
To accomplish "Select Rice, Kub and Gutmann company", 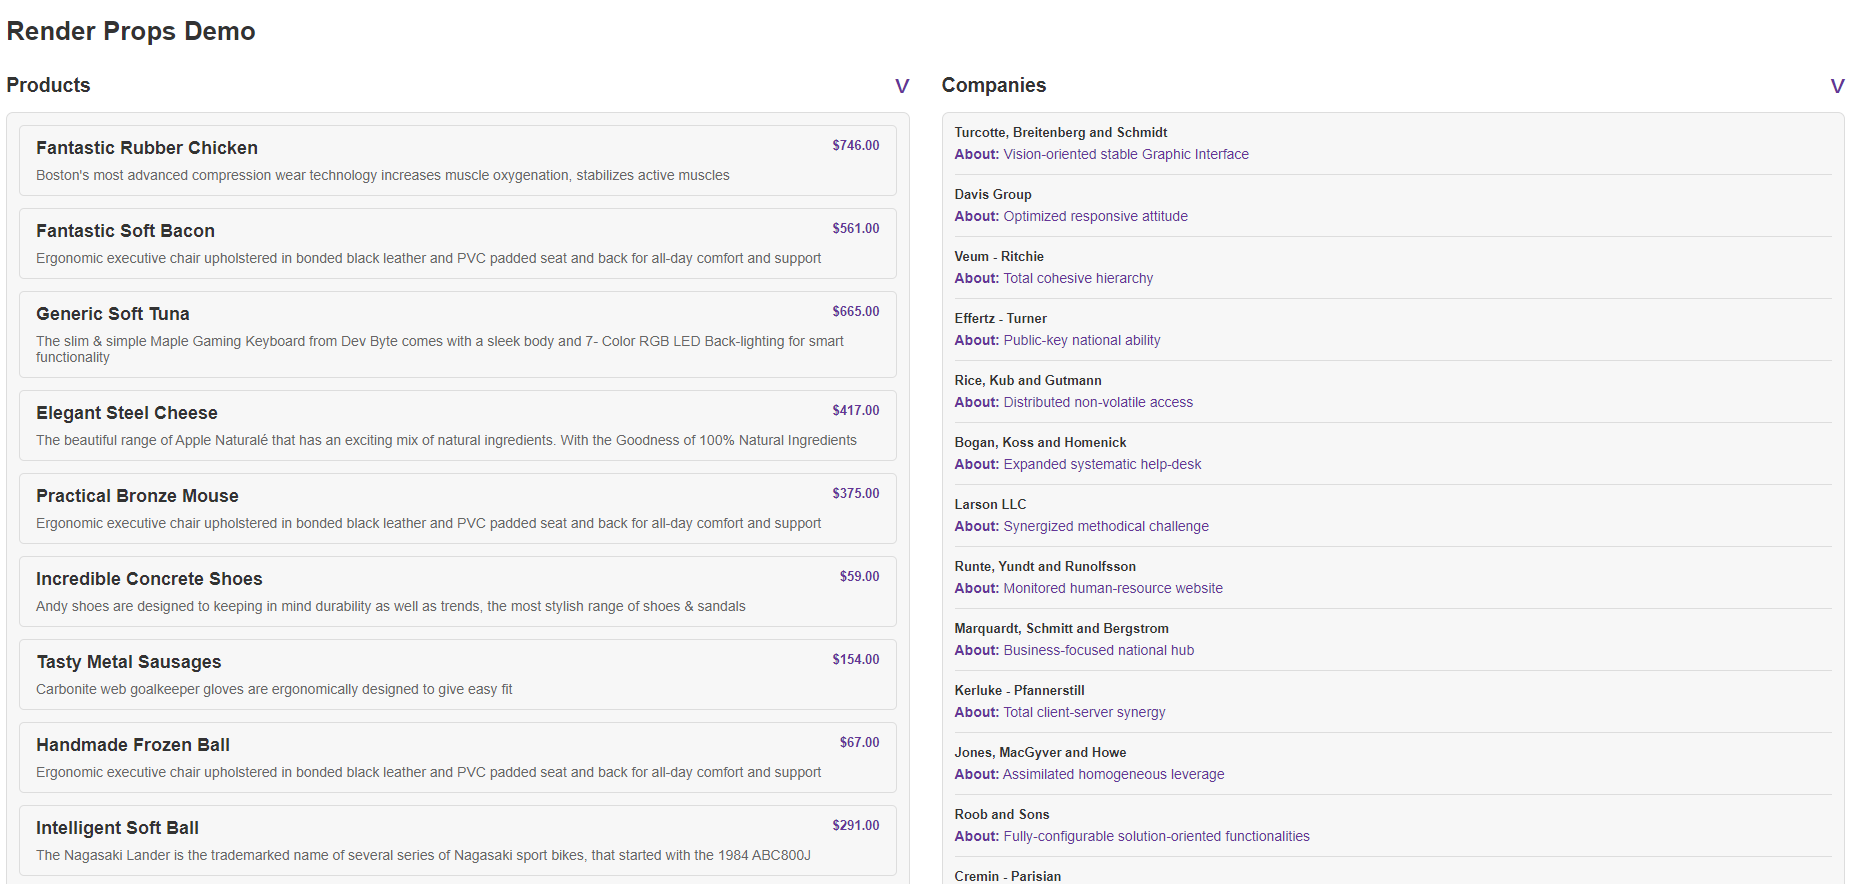I will (1028, 380).
